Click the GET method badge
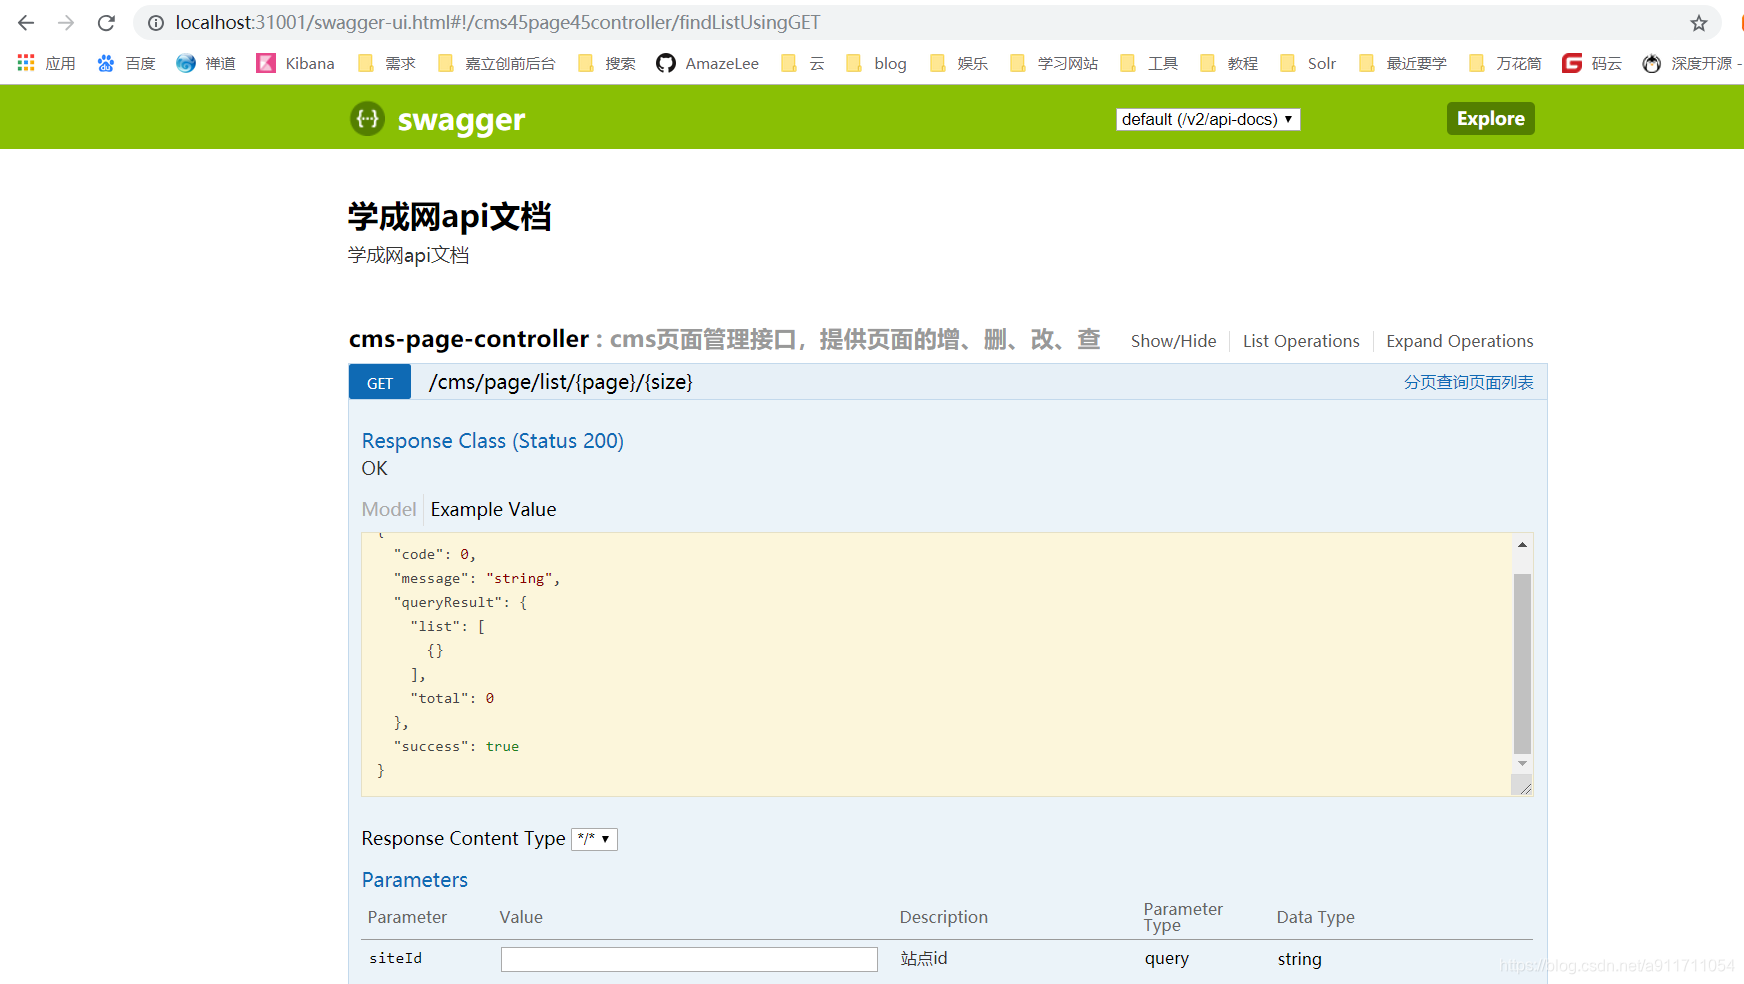Viewport: 1744px width, 984px height. [x=380, y=382]
